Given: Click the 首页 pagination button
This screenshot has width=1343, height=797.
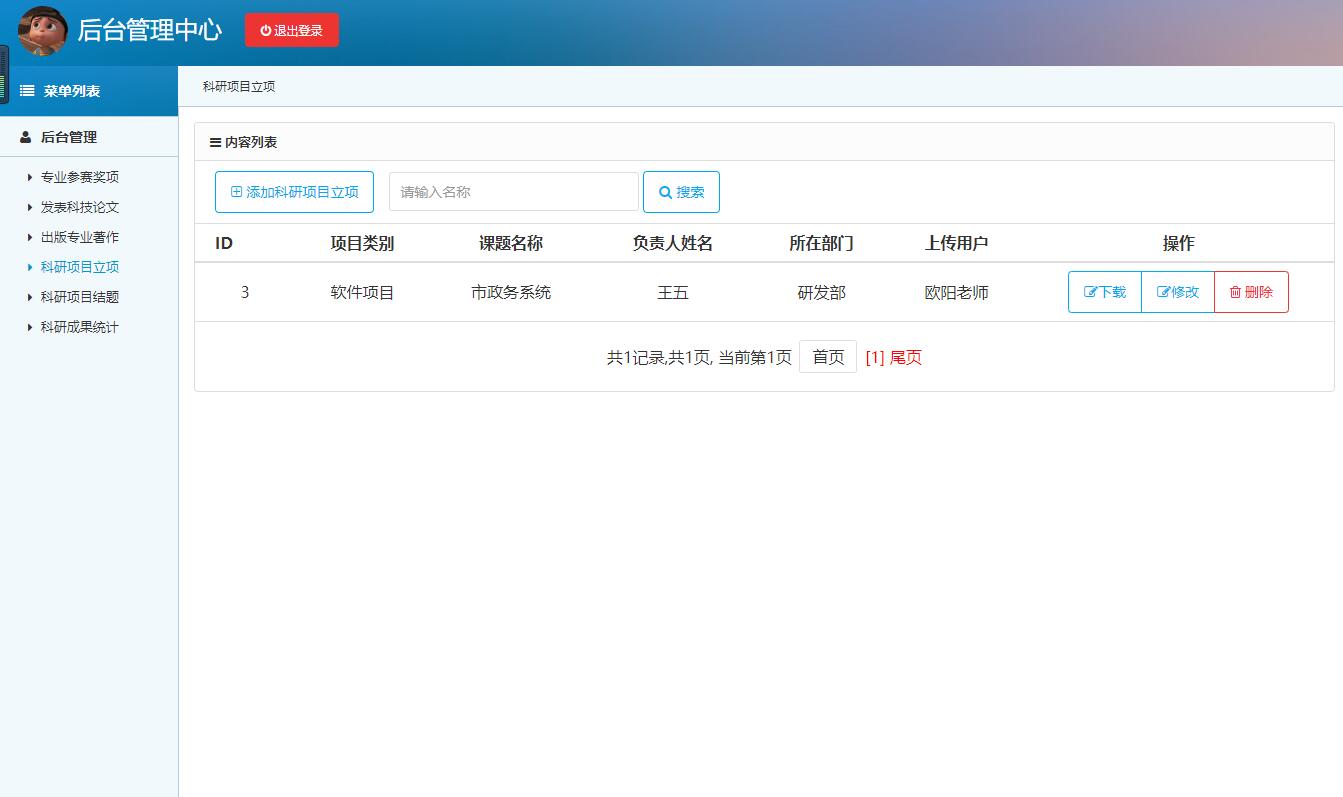Looking at the screenshot, I should click(828, 356).
